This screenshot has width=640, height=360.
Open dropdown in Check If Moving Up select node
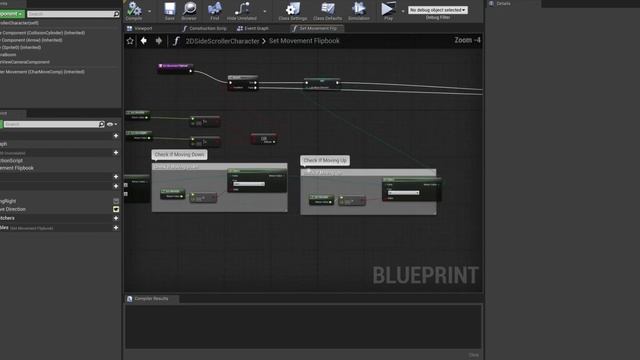[x=403, y=193]
